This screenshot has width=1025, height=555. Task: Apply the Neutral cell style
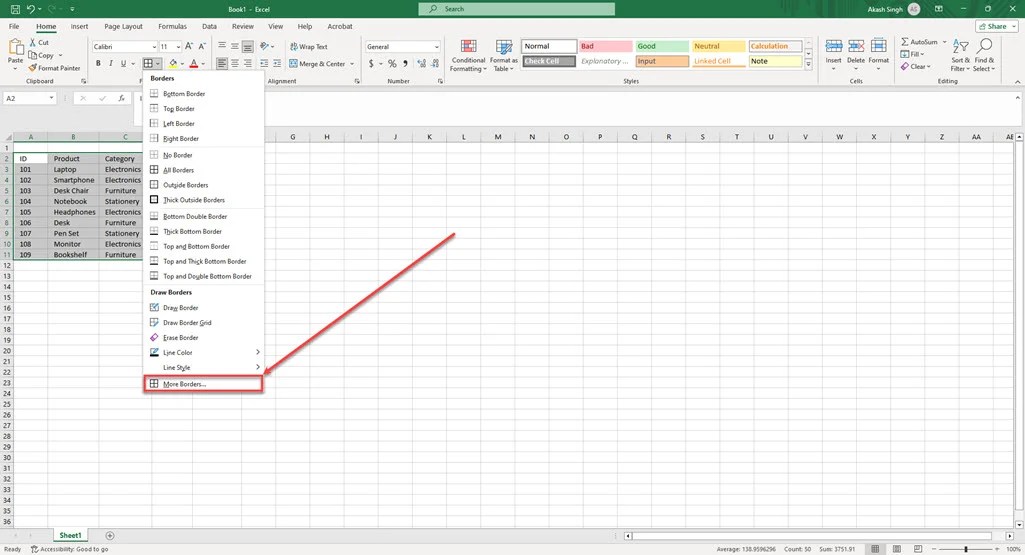pyautogui.click(x=718, y=46)
